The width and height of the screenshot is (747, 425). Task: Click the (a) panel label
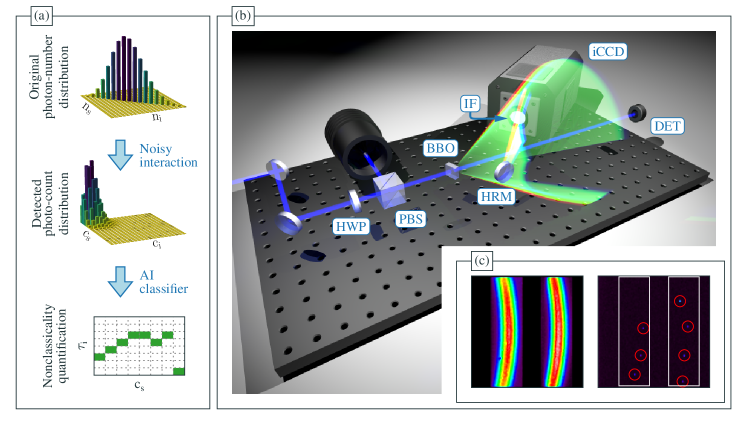[41, 16]
